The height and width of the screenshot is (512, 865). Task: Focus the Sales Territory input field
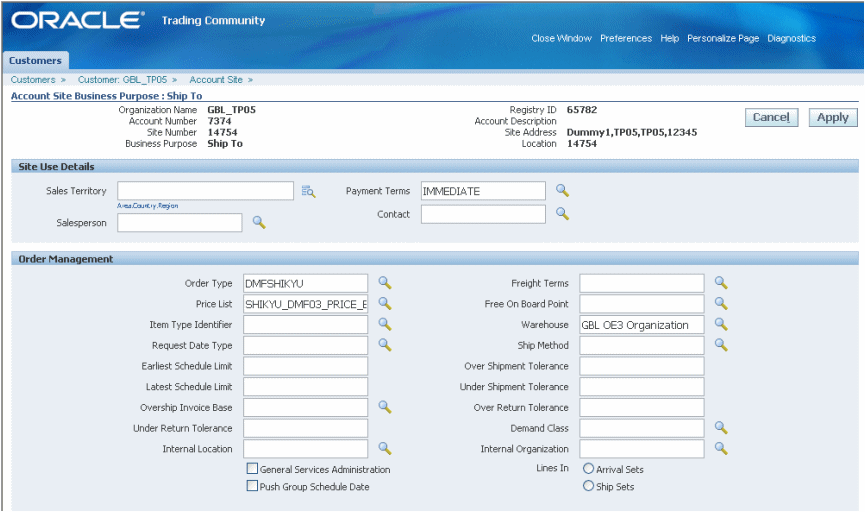click(205, 191)
